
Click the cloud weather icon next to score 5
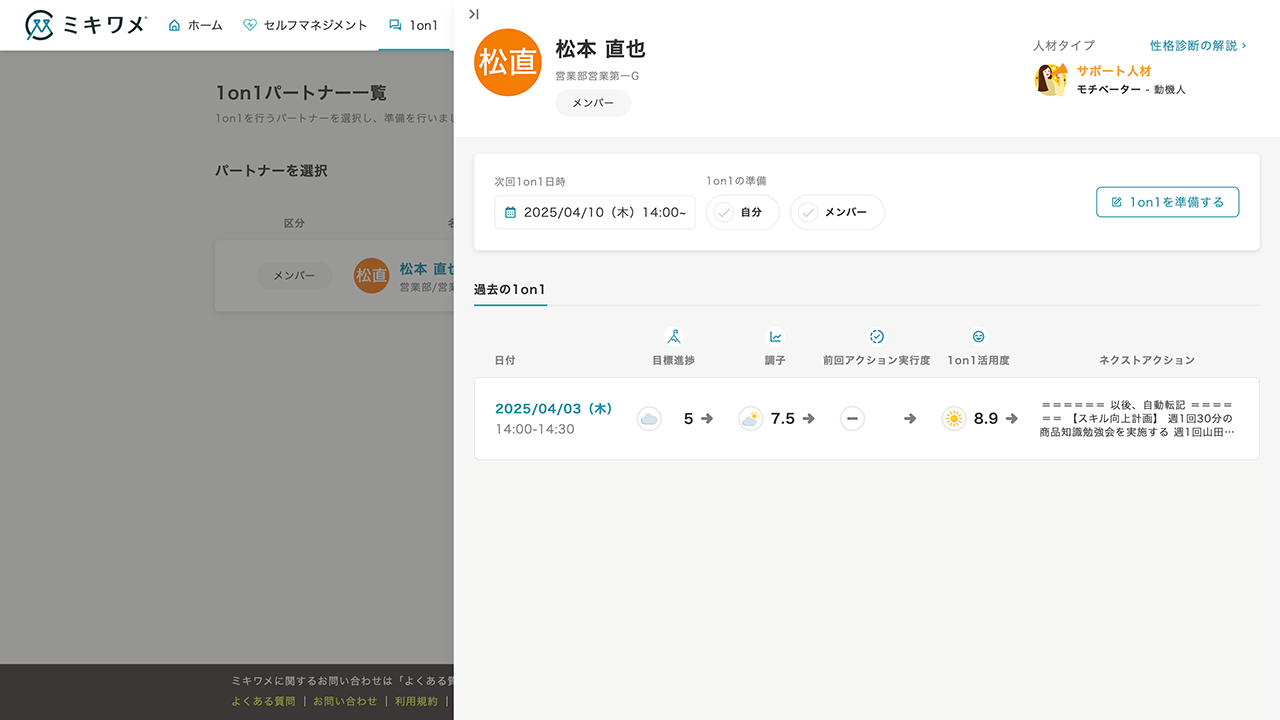(649, 419)
